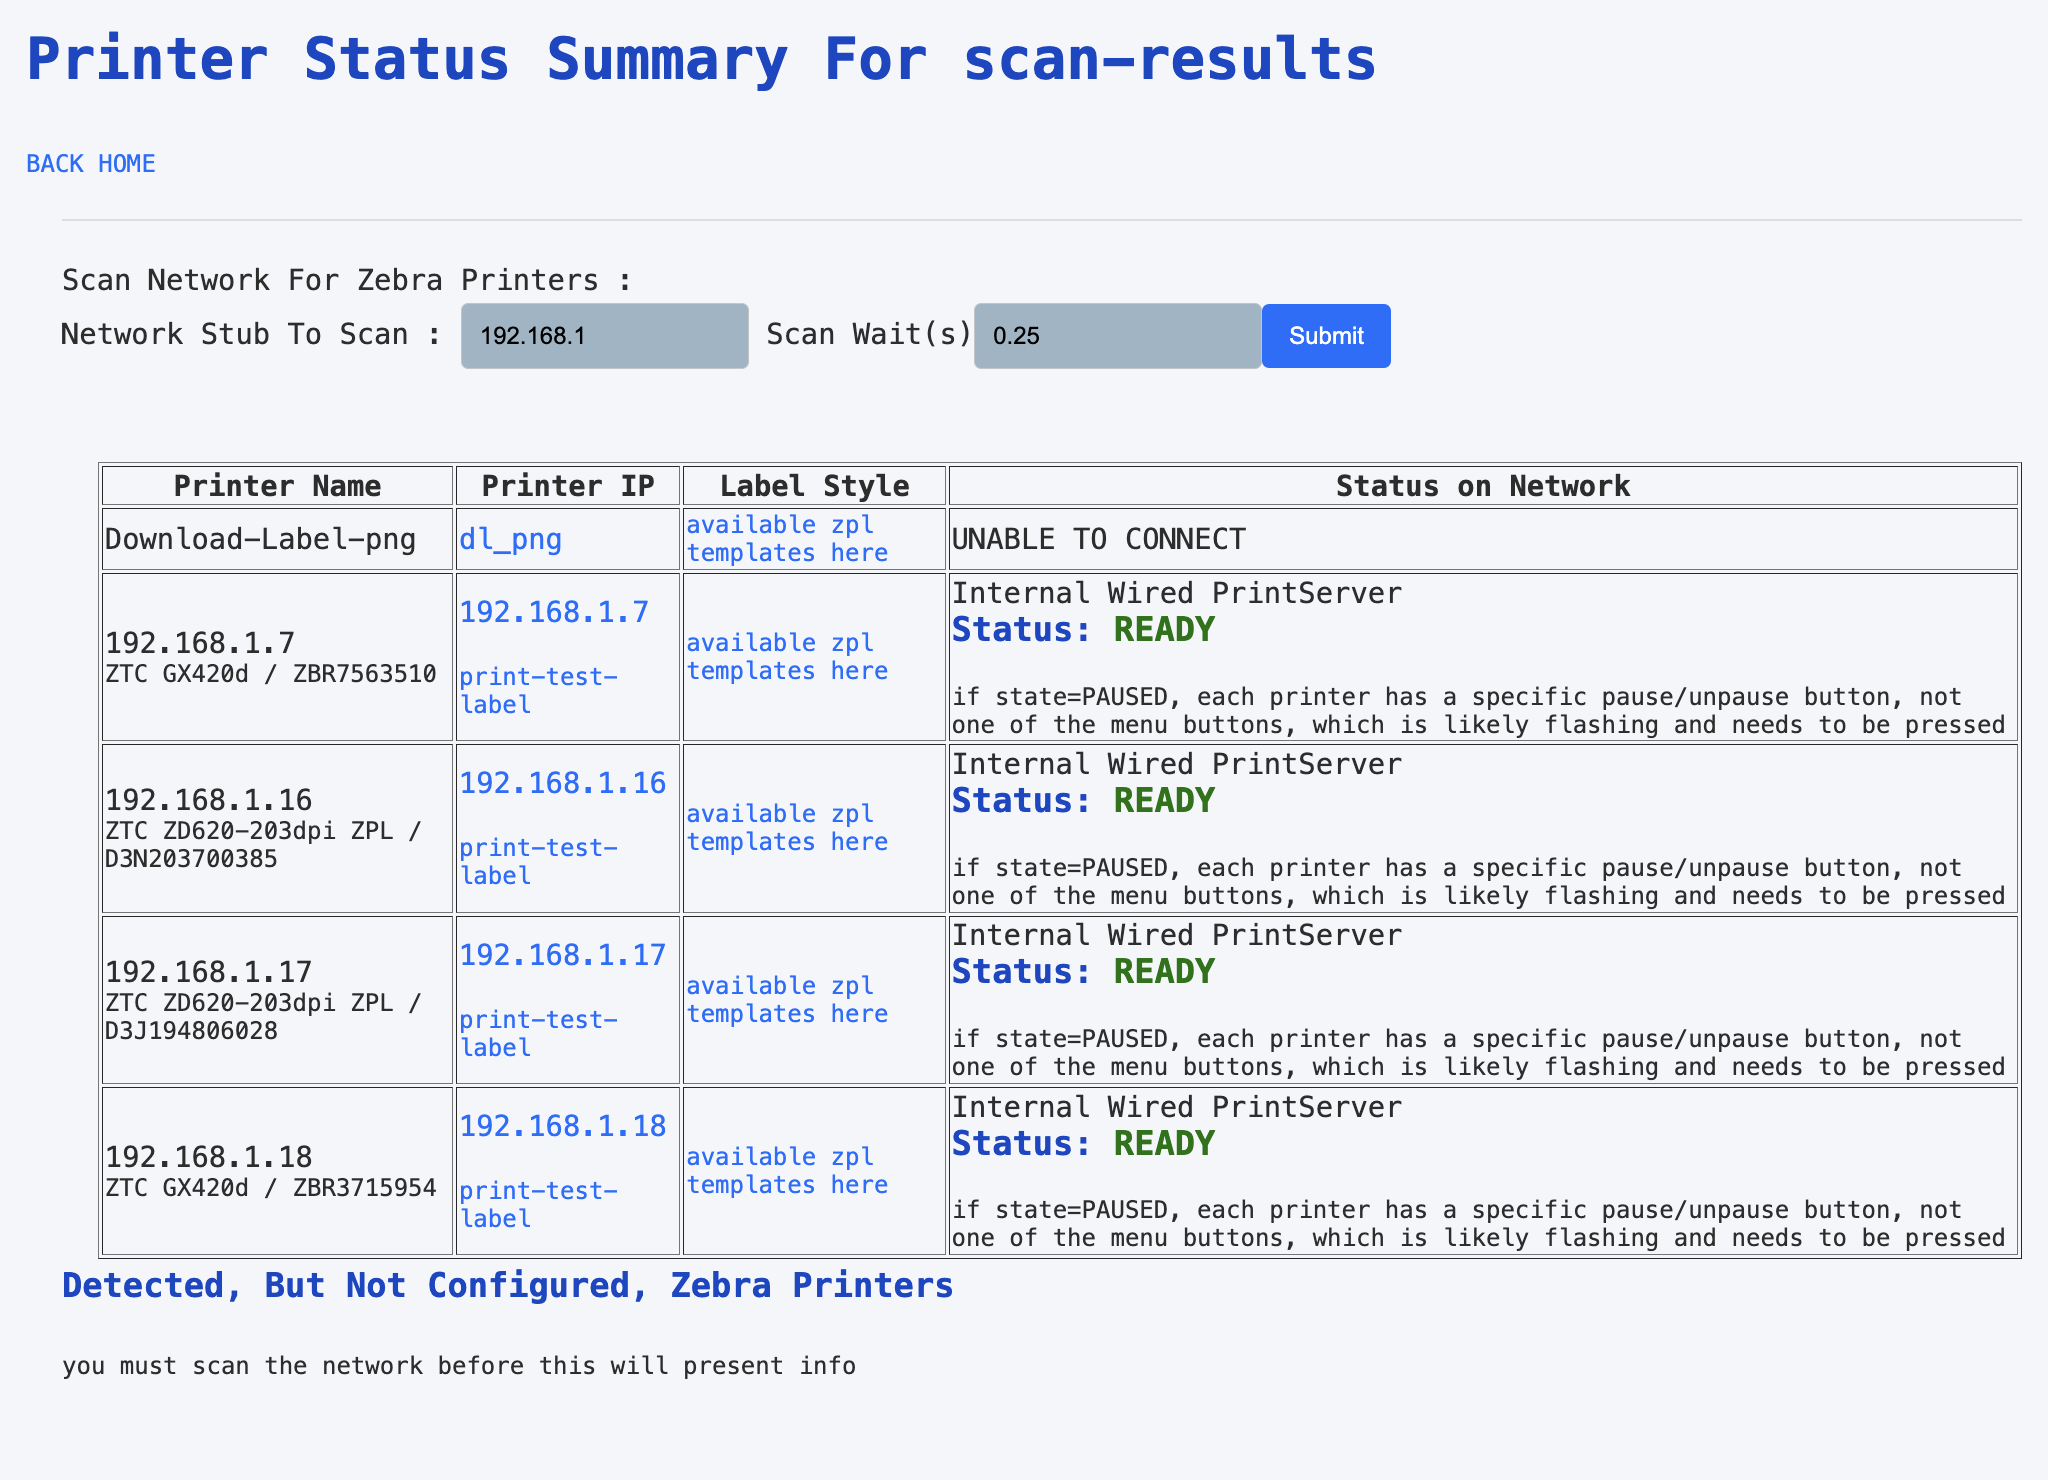
Task: Print test label on 192.168.1.16
Action: pyautogui.click(x=538, y=861)
